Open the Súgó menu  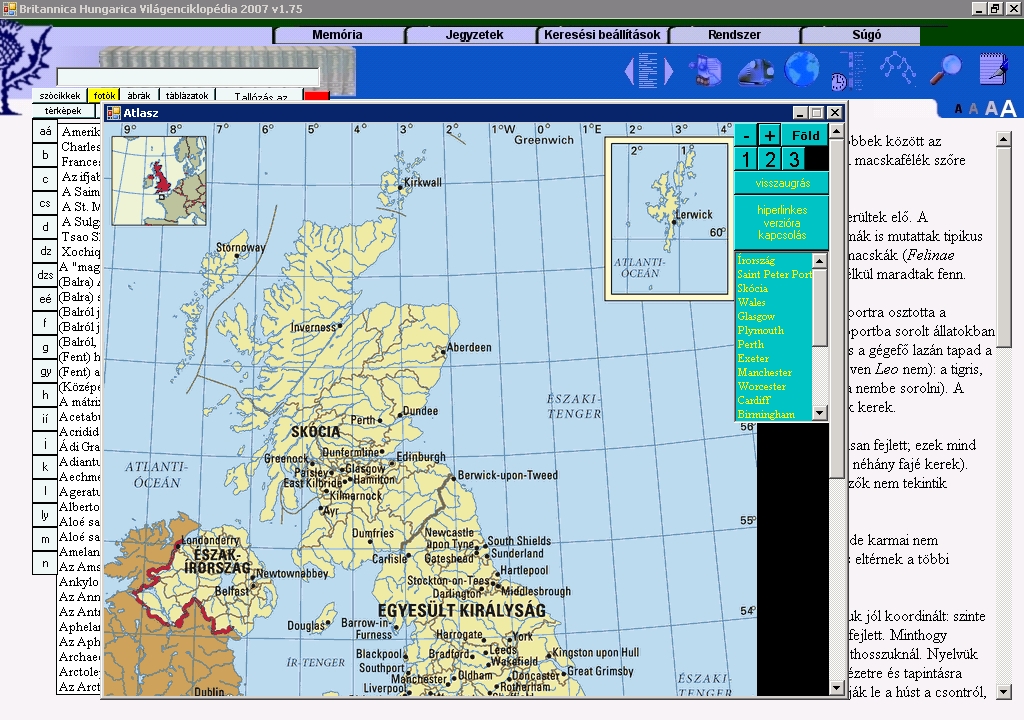pyautogui.click(x=866, y=35)
